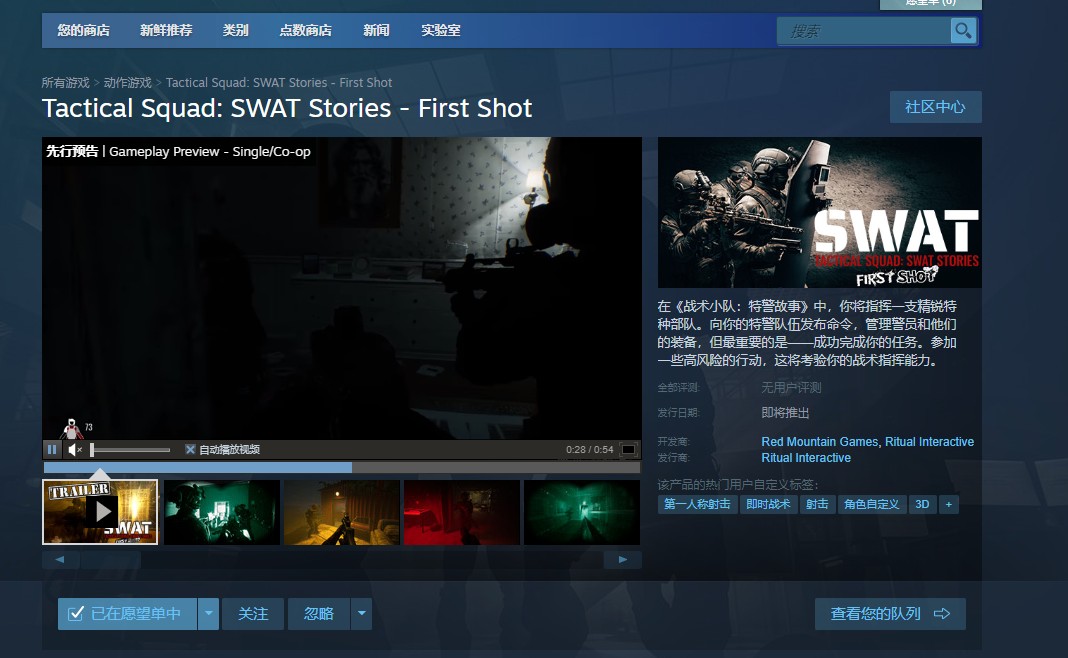Select the 第一人称射击 tag

697,504
